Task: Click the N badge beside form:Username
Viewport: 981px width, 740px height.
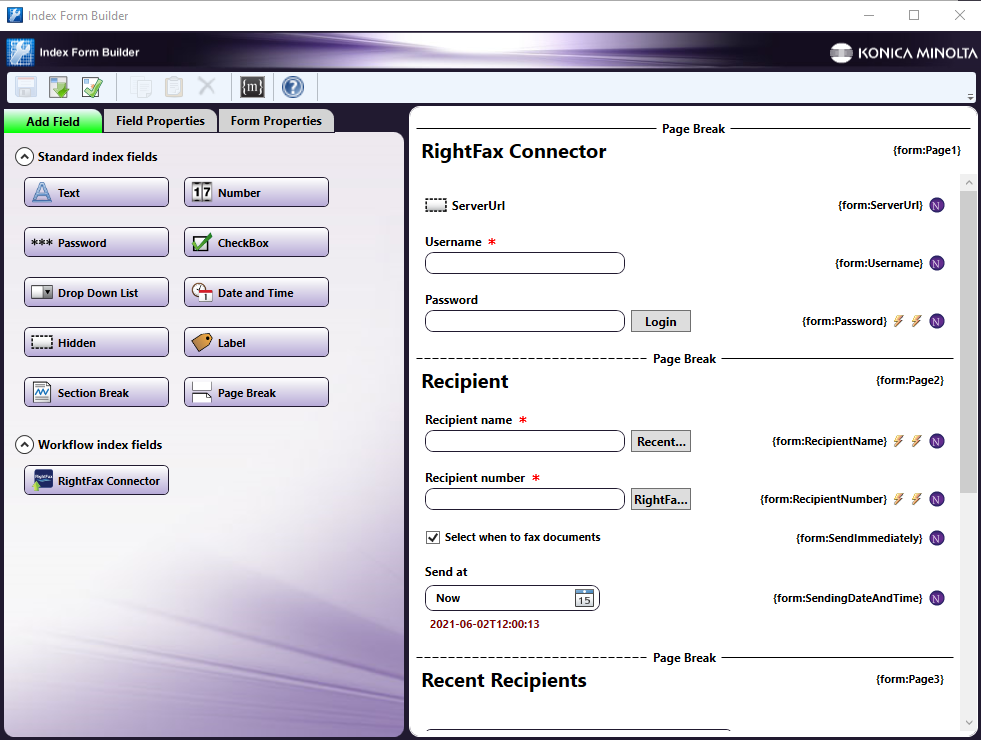Action: (x=937, y=263)
